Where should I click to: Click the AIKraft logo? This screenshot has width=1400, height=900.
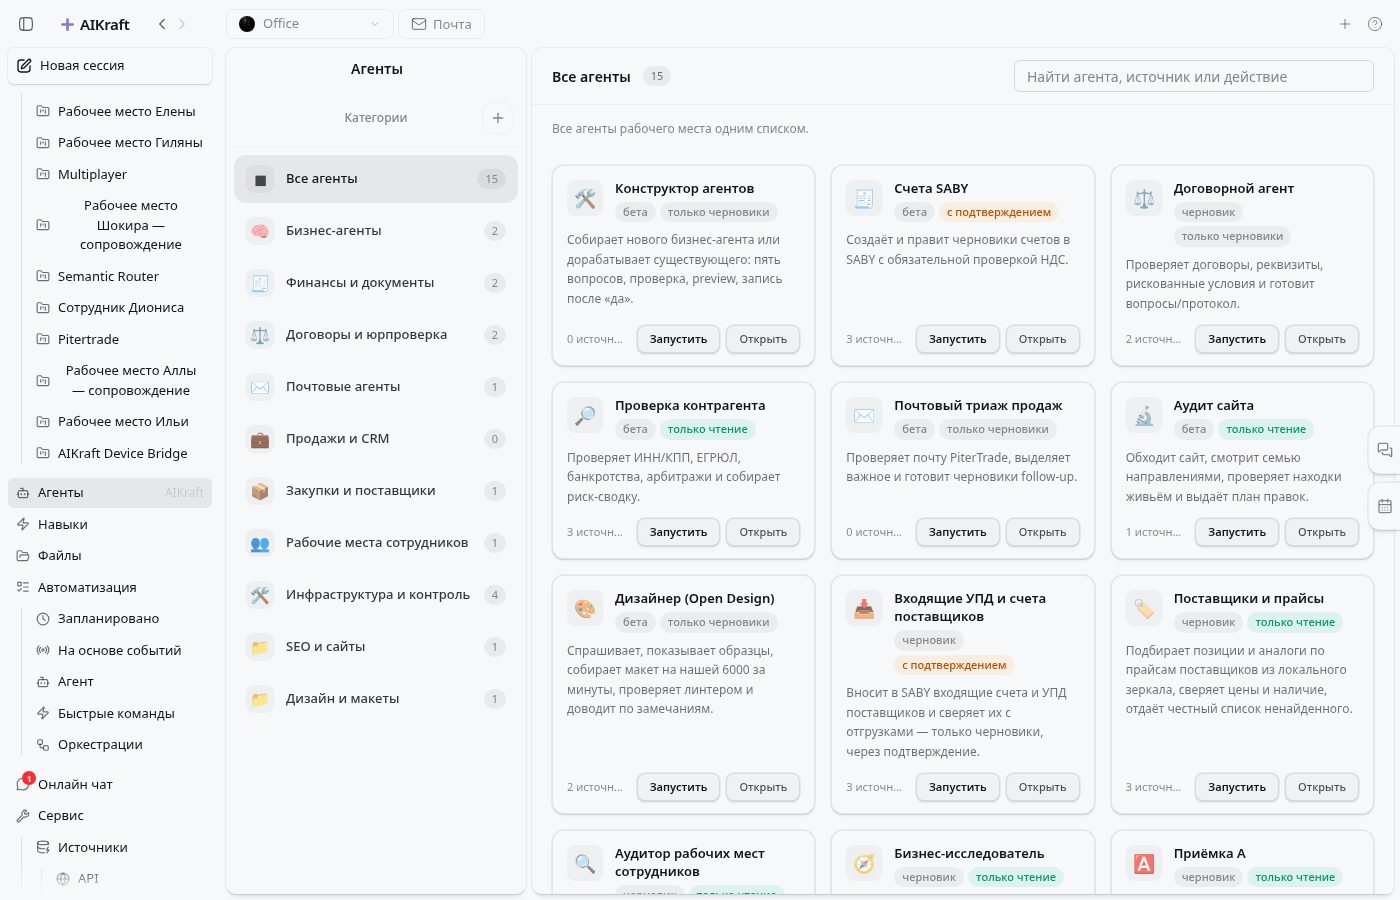(x=95, y=24)
